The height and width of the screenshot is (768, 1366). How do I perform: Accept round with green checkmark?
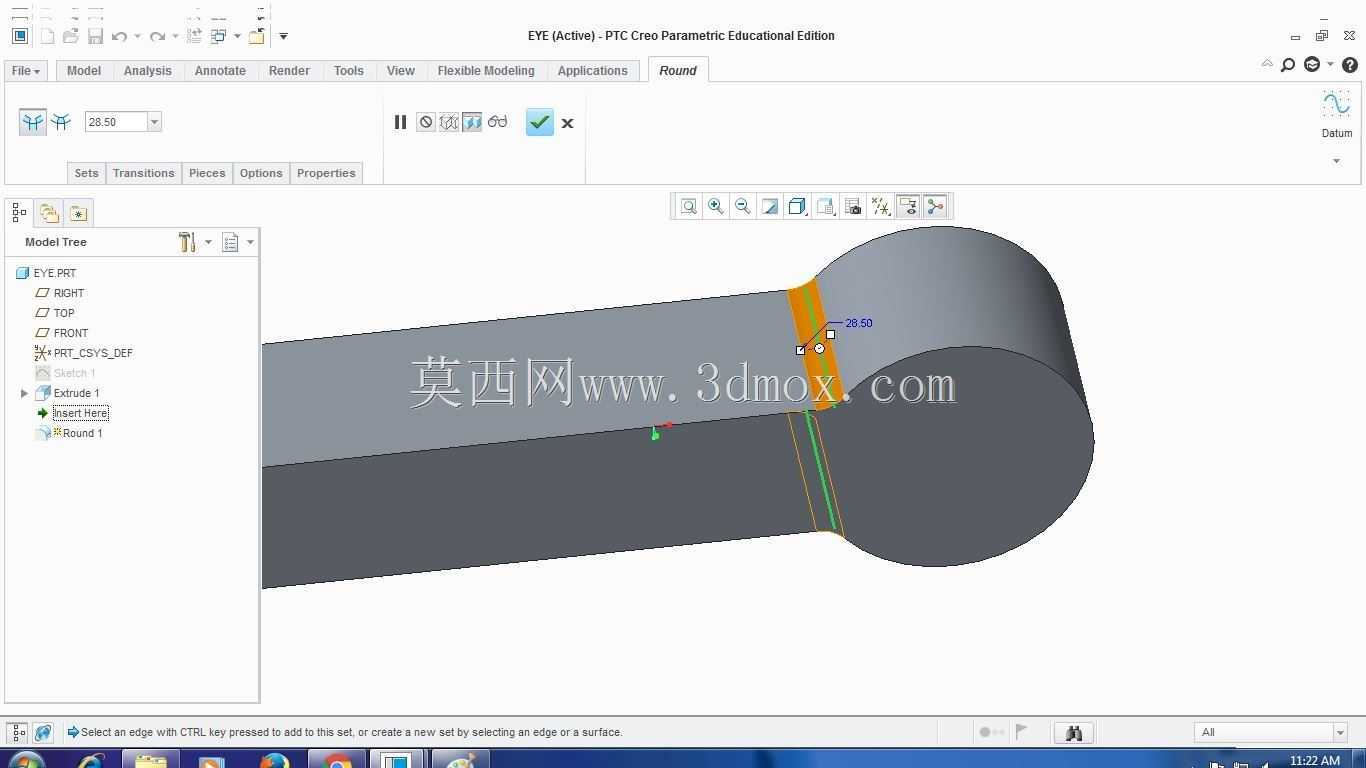coord(540,122)
